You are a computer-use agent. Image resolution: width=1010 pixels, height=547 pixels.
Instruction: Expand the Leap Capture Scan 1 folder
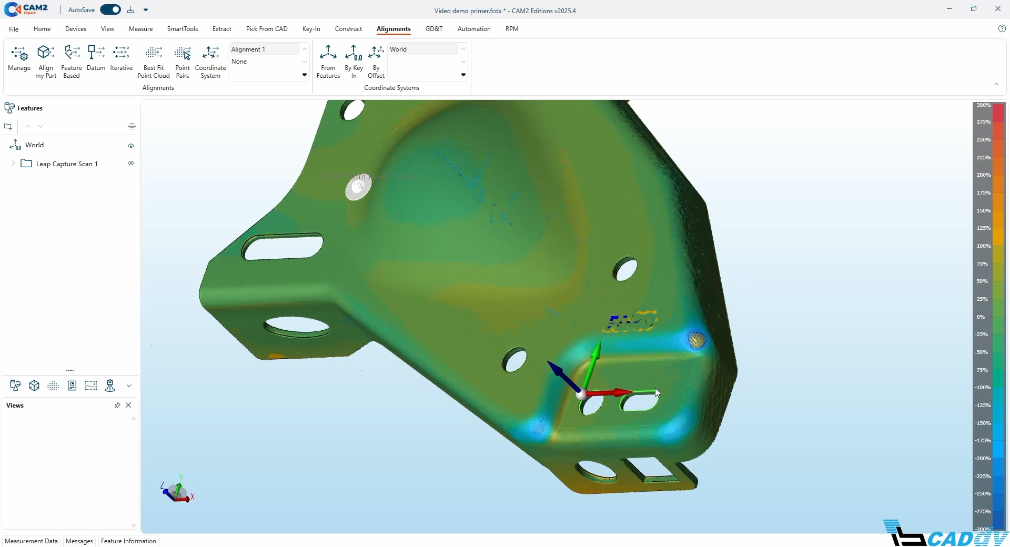pos(14,164)
